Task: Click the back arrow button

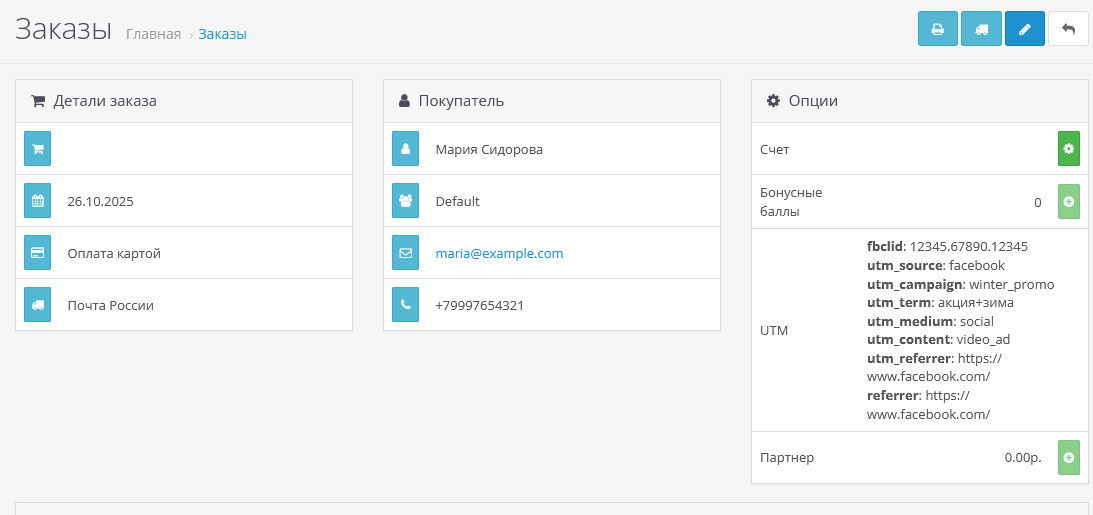Action: pyautogui.click(x=1068, y=29)
